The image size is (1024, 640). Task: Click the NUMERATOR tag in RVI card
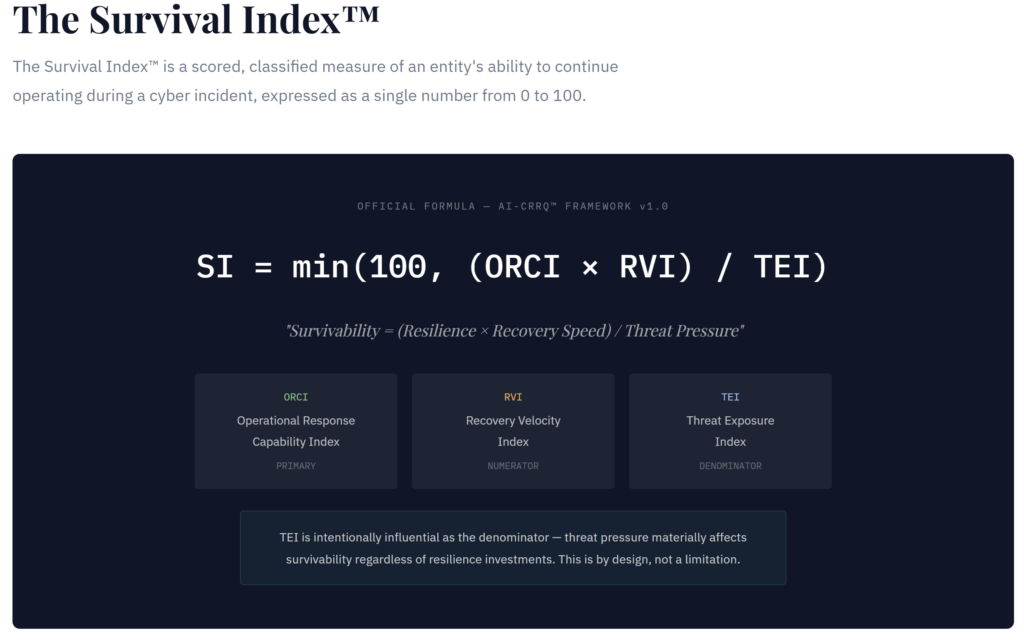click(513, 466)
